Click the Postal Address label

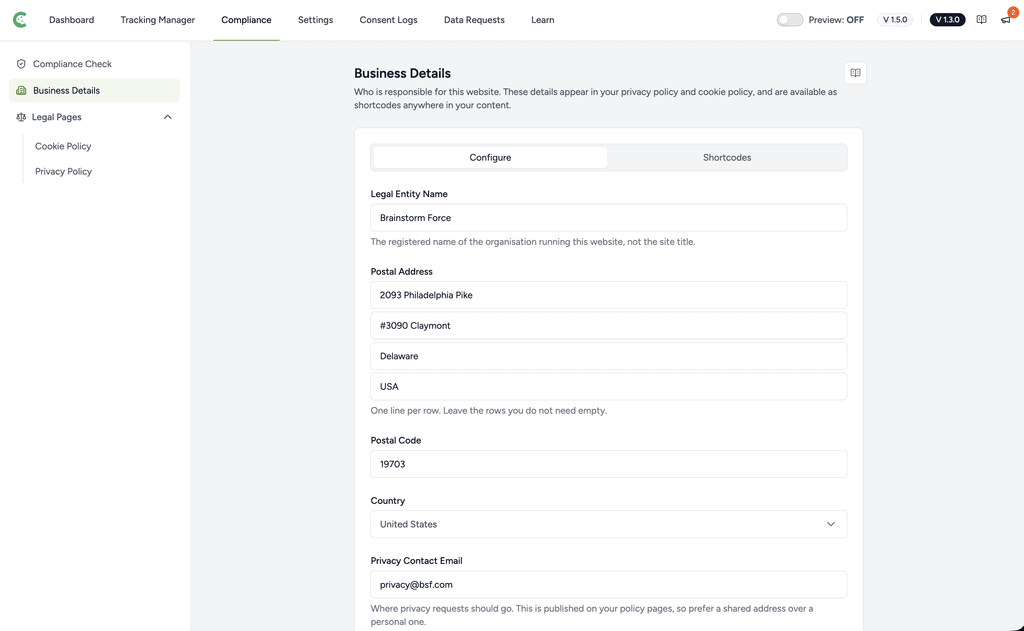click(x=401, y=271)
